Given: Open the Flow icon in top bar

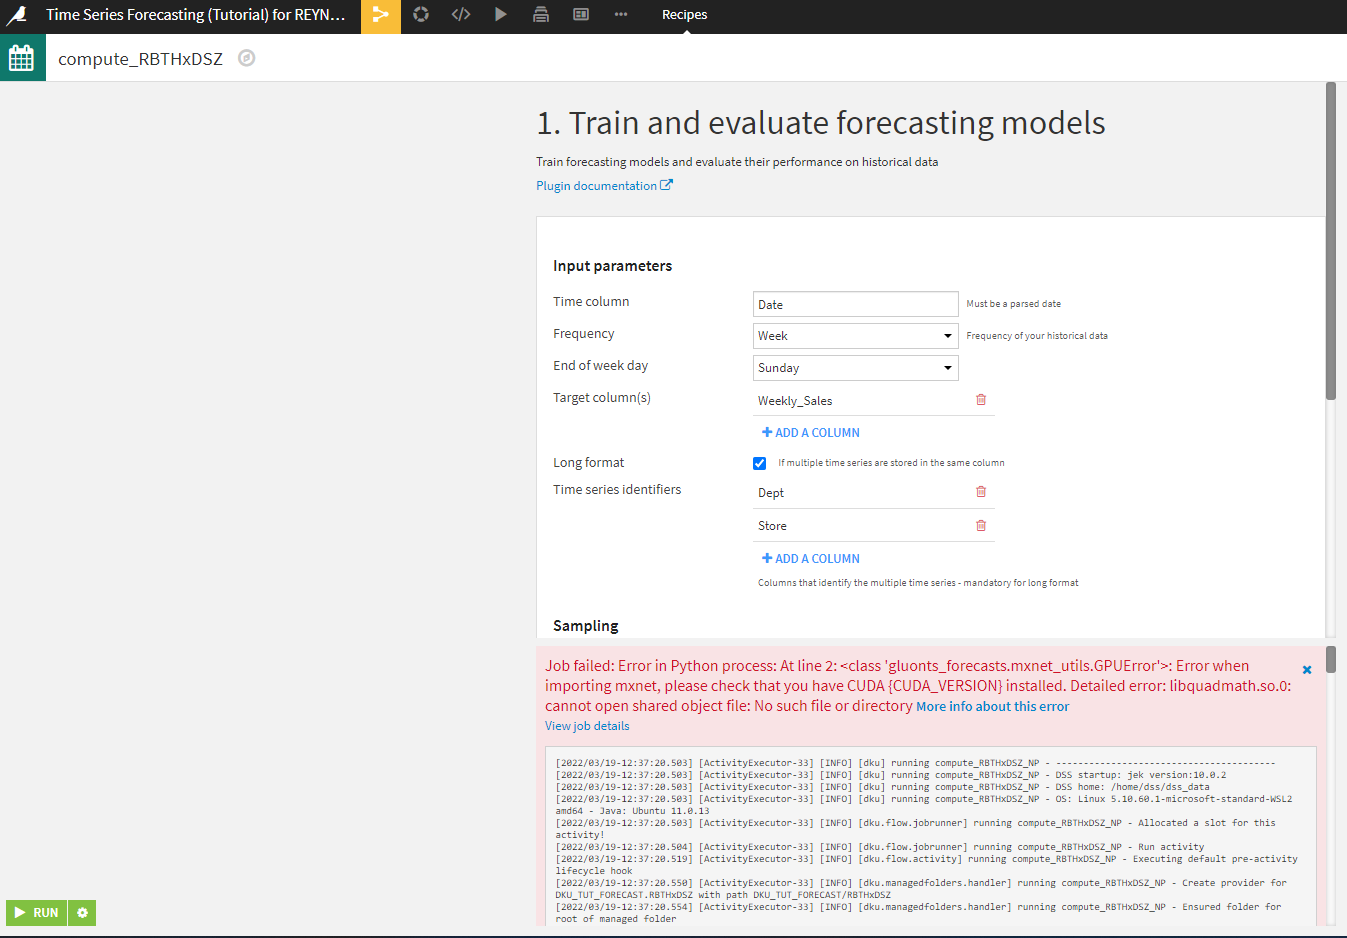Looking at the screenshot, I should point(380,15).
